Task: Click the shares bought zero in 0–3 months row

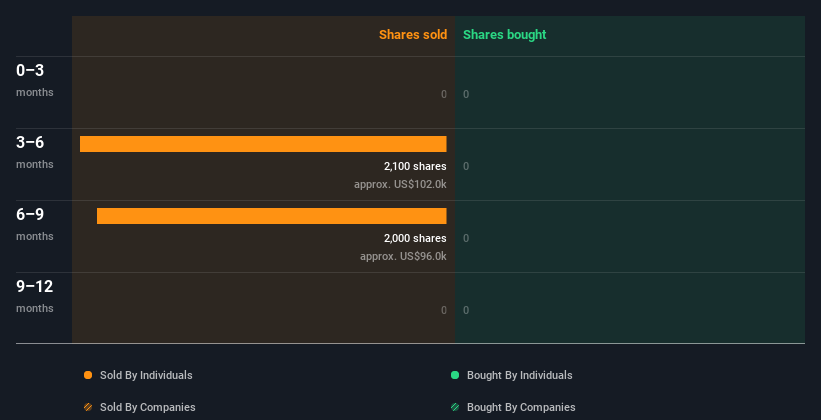Action: [466, 94]
